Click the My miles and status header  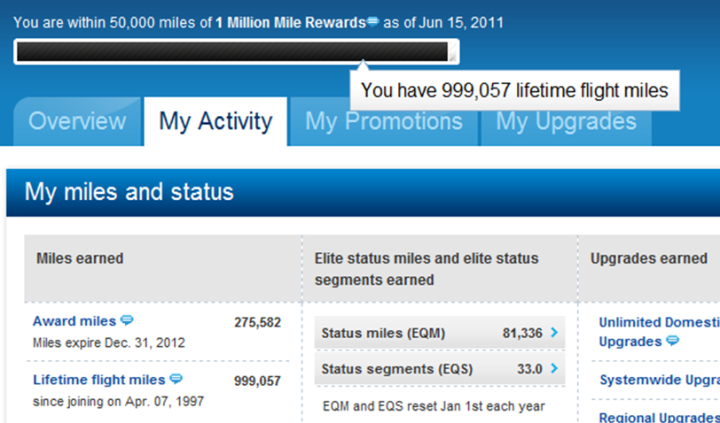coord(129,192)
